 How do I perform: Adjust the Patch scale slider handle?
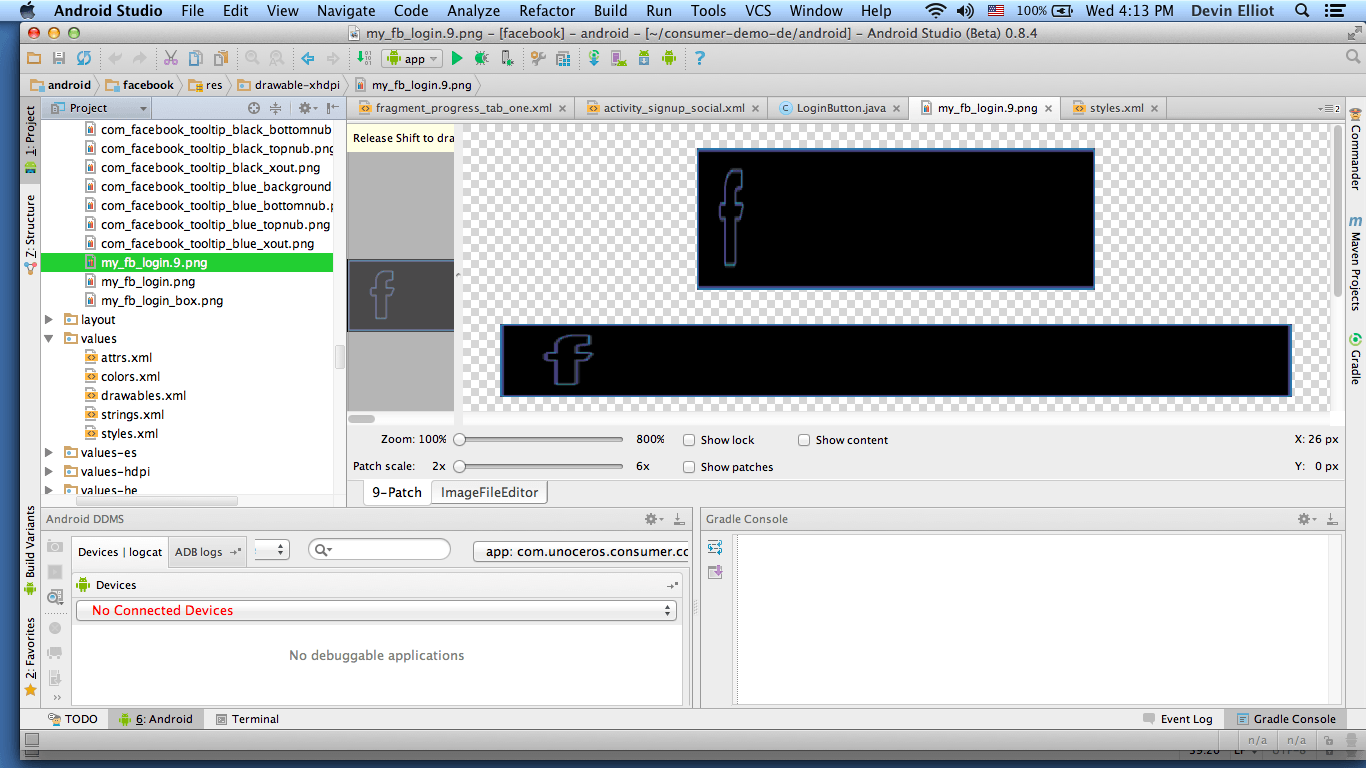point(460,466)
